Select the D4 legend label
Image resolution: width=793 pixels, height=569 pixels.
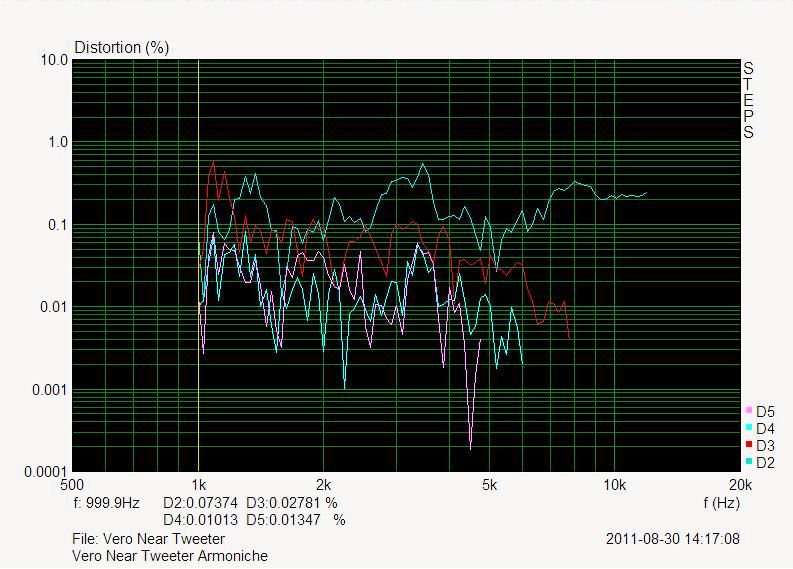(765, 429)
